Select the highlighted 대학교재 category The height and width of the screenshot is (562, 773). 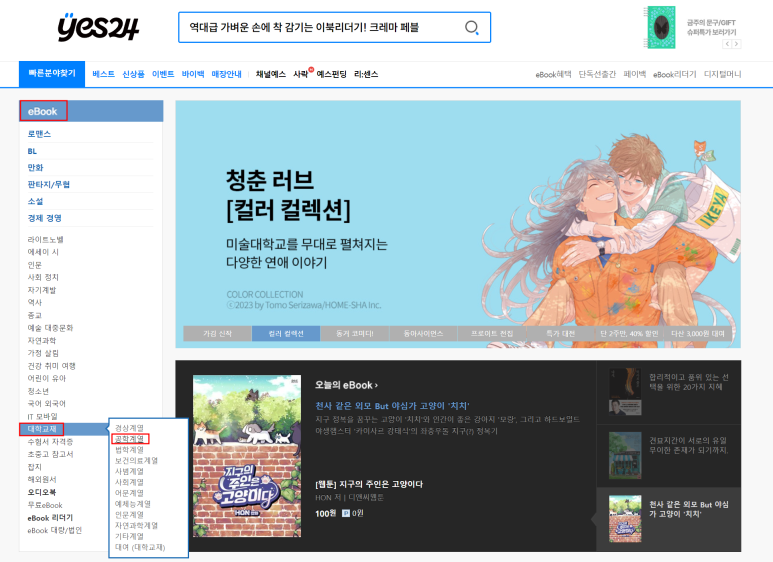pyautogui.click(x=42, y=429)
